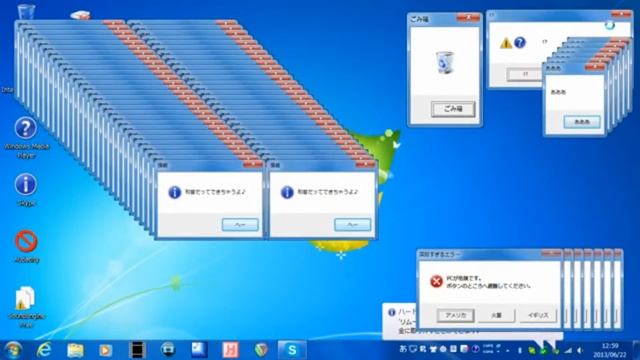The image size is (640, 360).
Task: Click へー button in right info dialog
Action: click(352, 224)
